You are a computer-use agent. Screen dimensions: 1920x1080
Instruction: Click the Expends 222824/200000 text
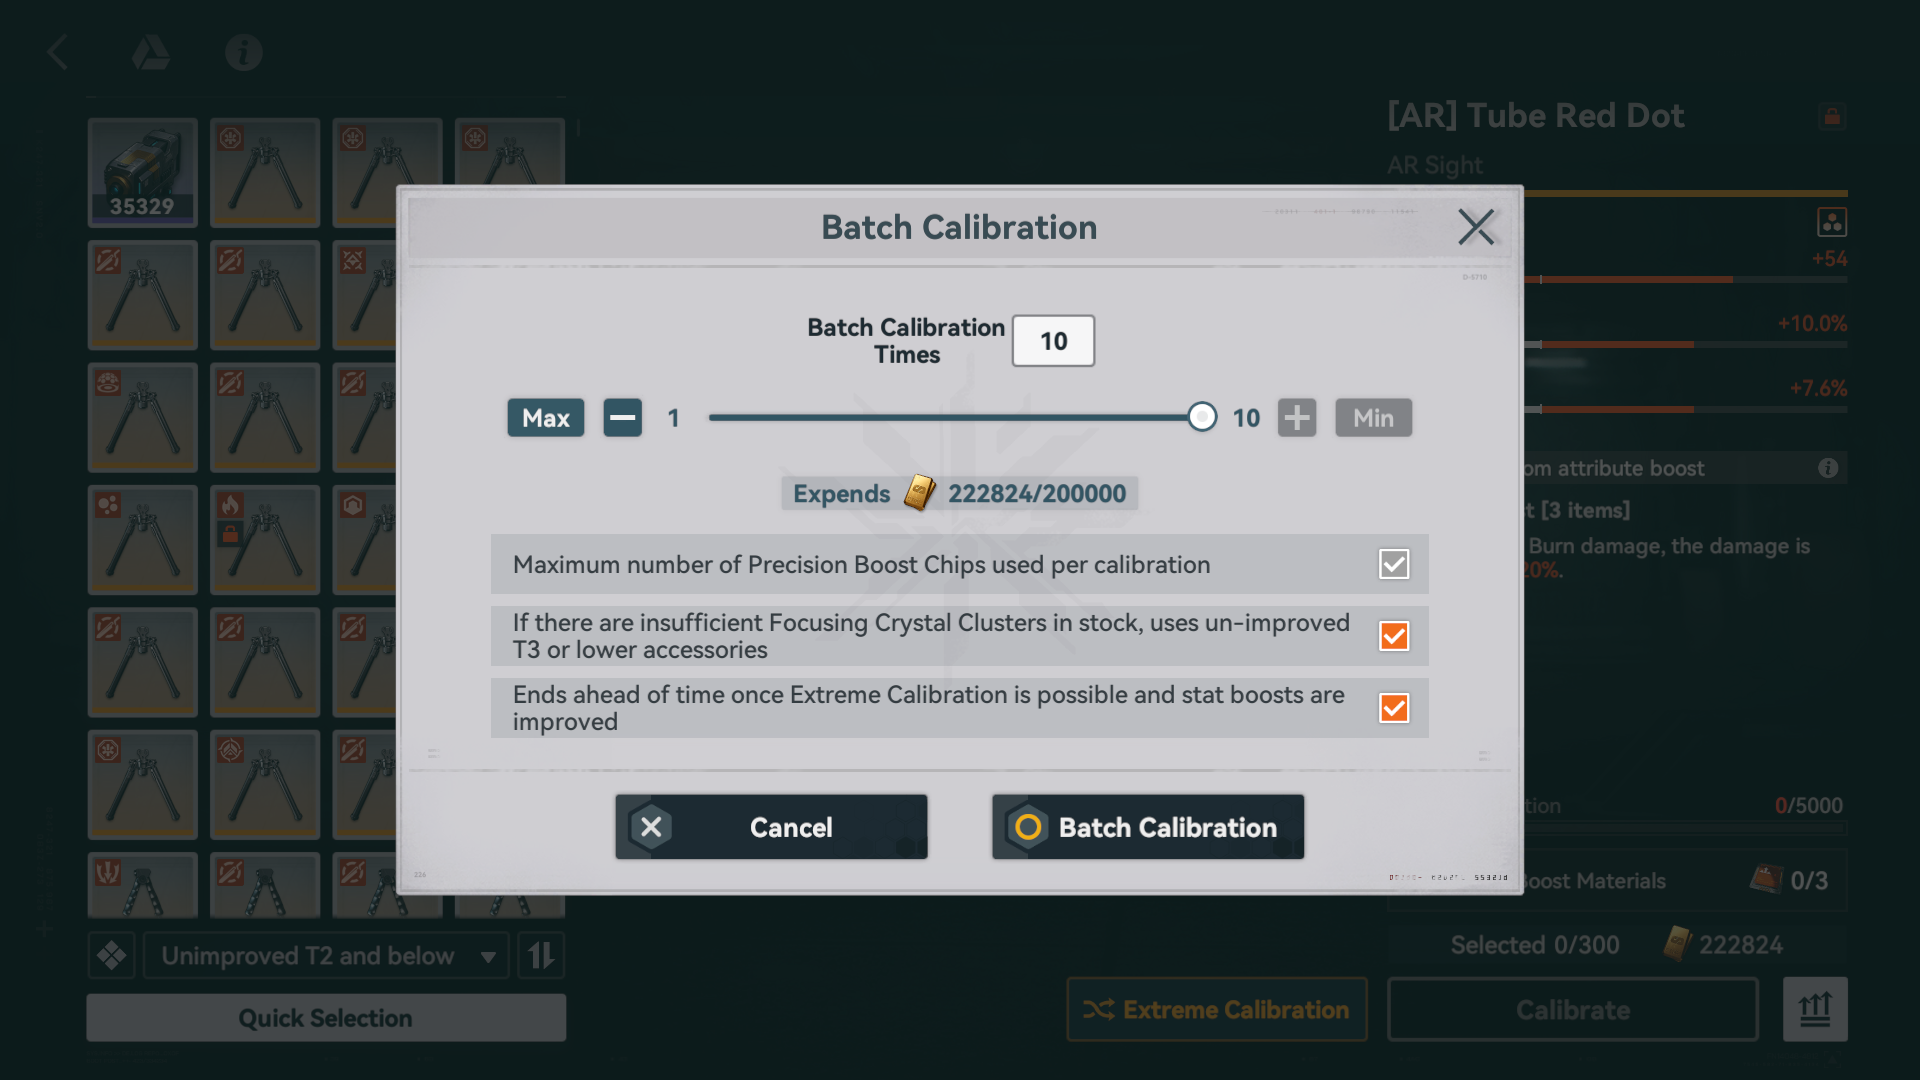(x=960, y=493)
